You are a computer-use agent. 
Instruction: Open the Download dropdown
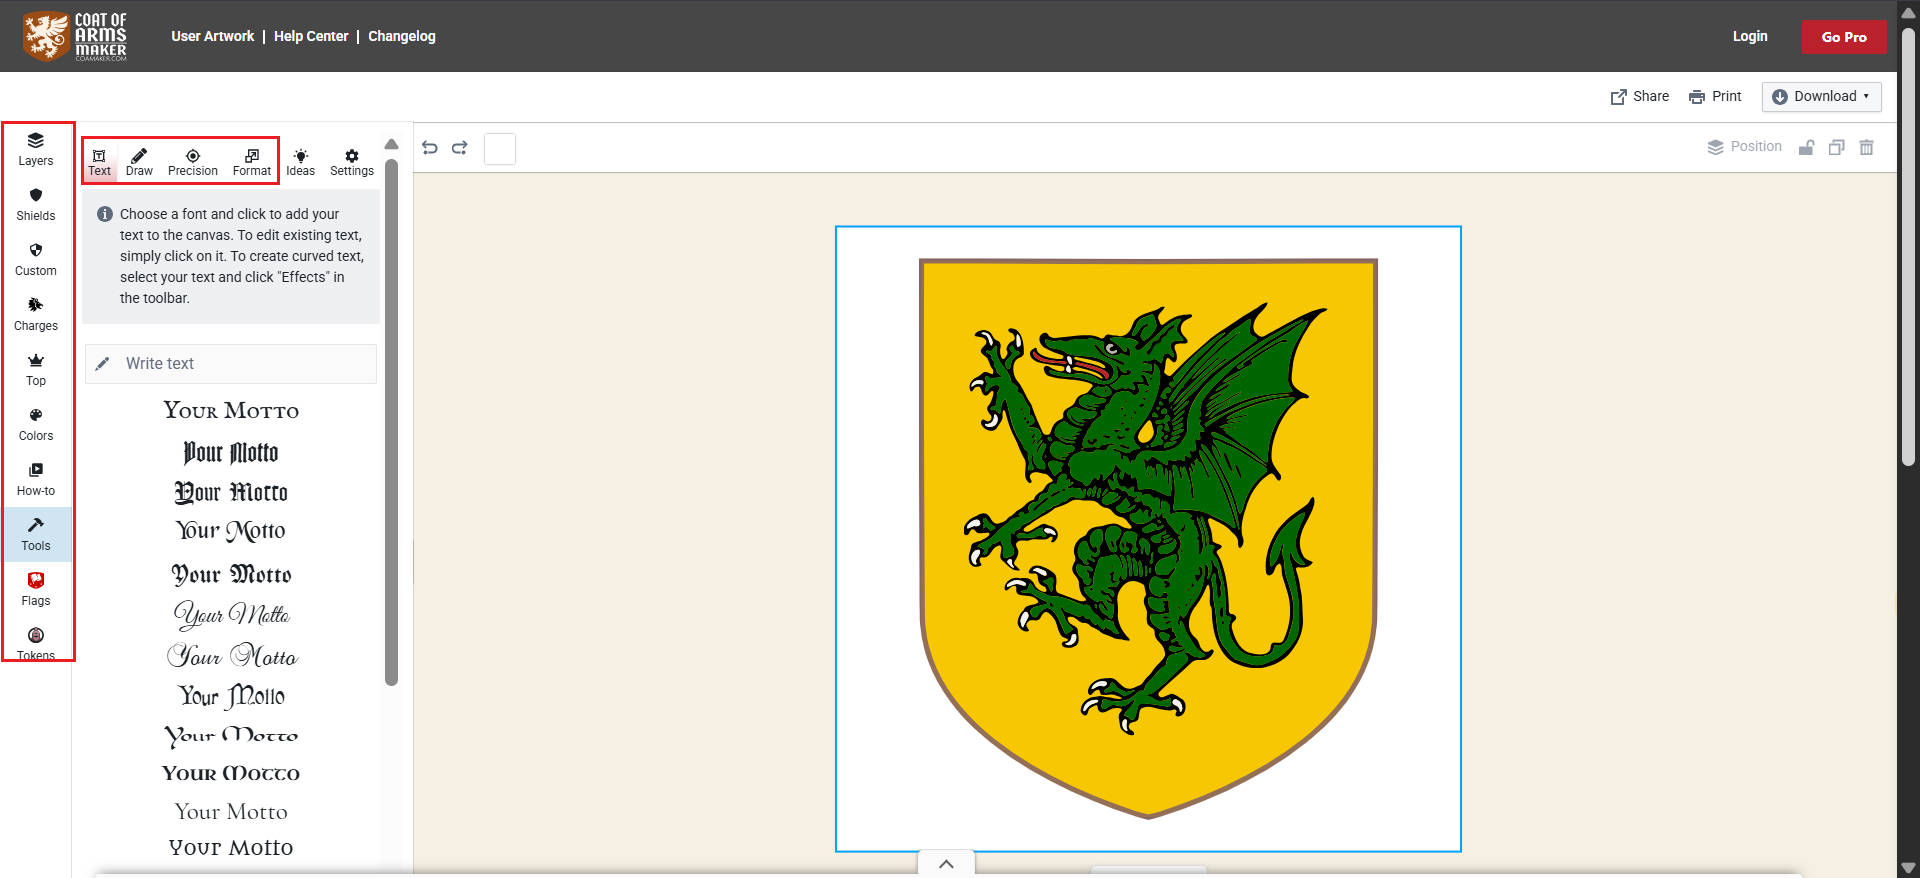(1821, 96)
